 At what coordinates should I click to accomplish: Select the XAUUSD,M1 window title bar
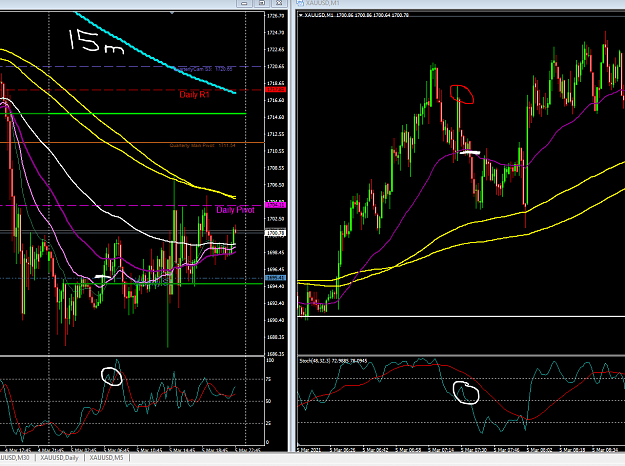pyautogui.click(x=461, y=3)
